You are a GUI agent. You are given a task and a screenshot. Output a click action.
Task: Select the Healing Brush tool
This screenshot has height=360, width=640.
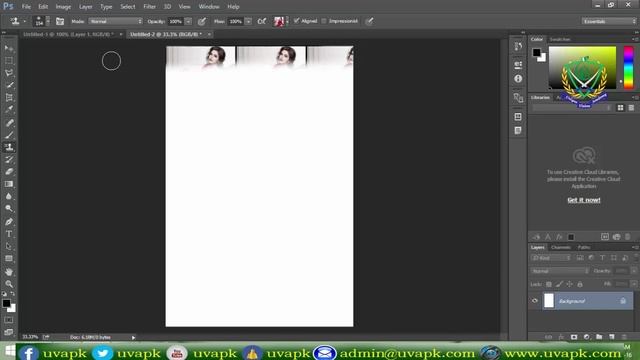pos(9,122)
